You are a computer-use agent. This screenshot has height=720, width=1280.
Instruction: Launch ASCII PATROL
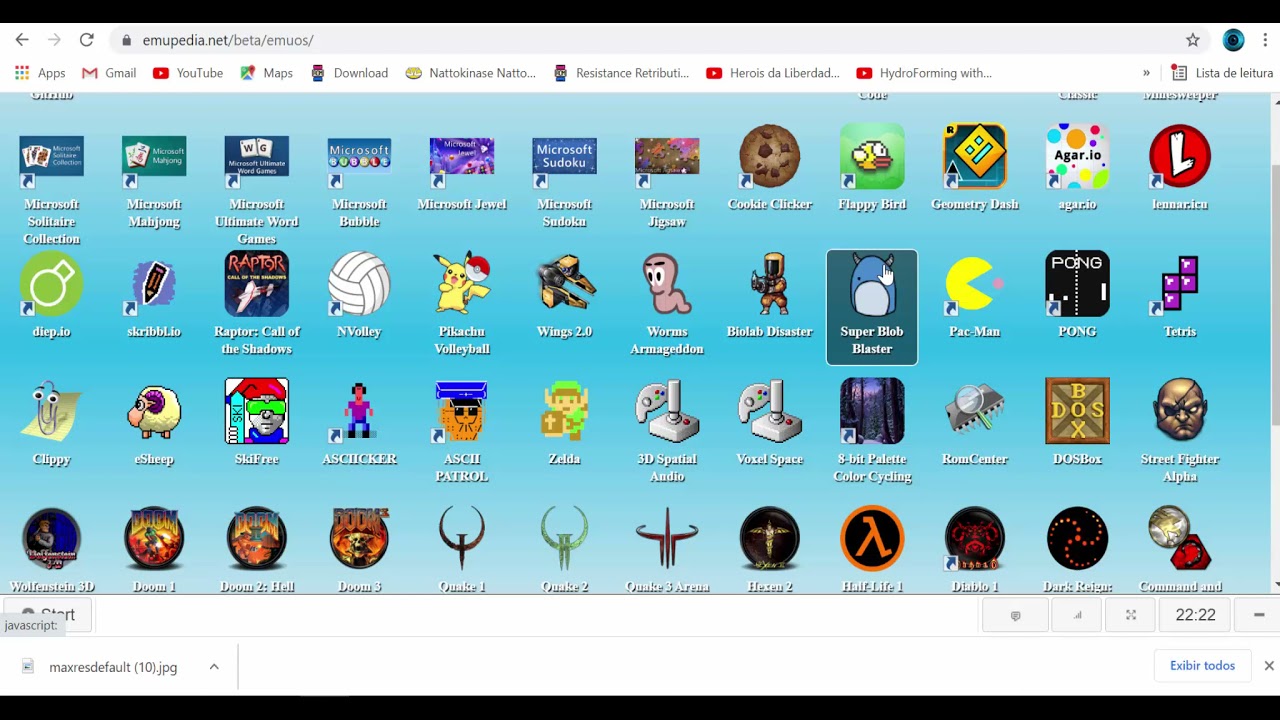click(x=462, y=412)
